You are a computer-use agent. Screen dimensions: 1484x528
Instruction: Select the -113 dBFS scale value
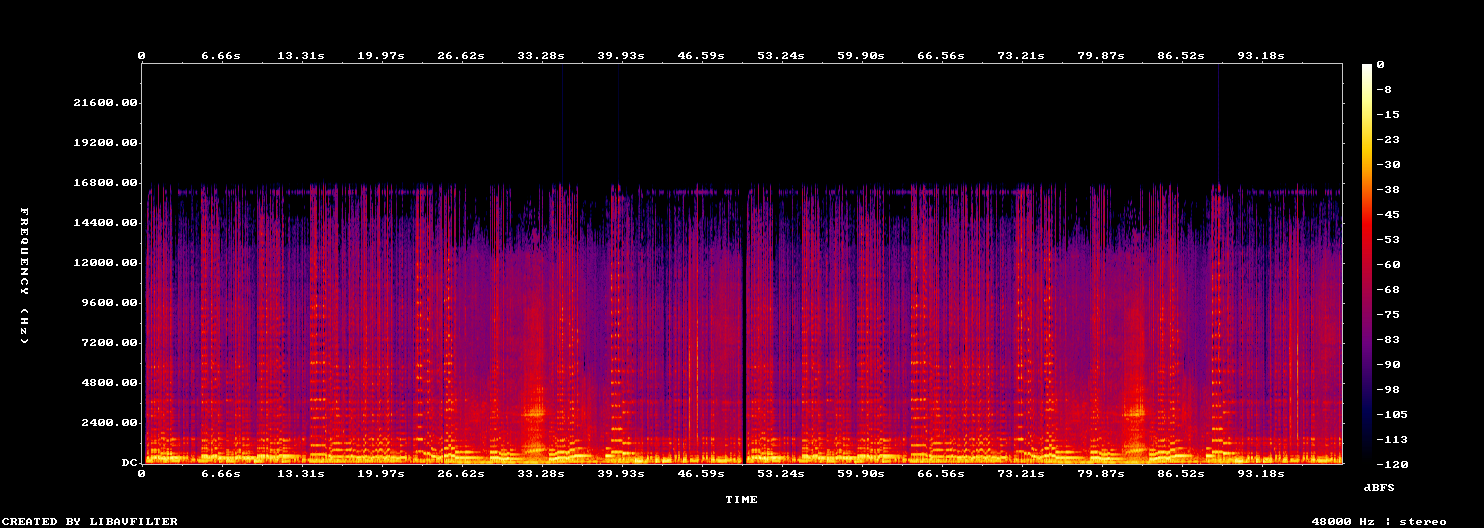1391,439
